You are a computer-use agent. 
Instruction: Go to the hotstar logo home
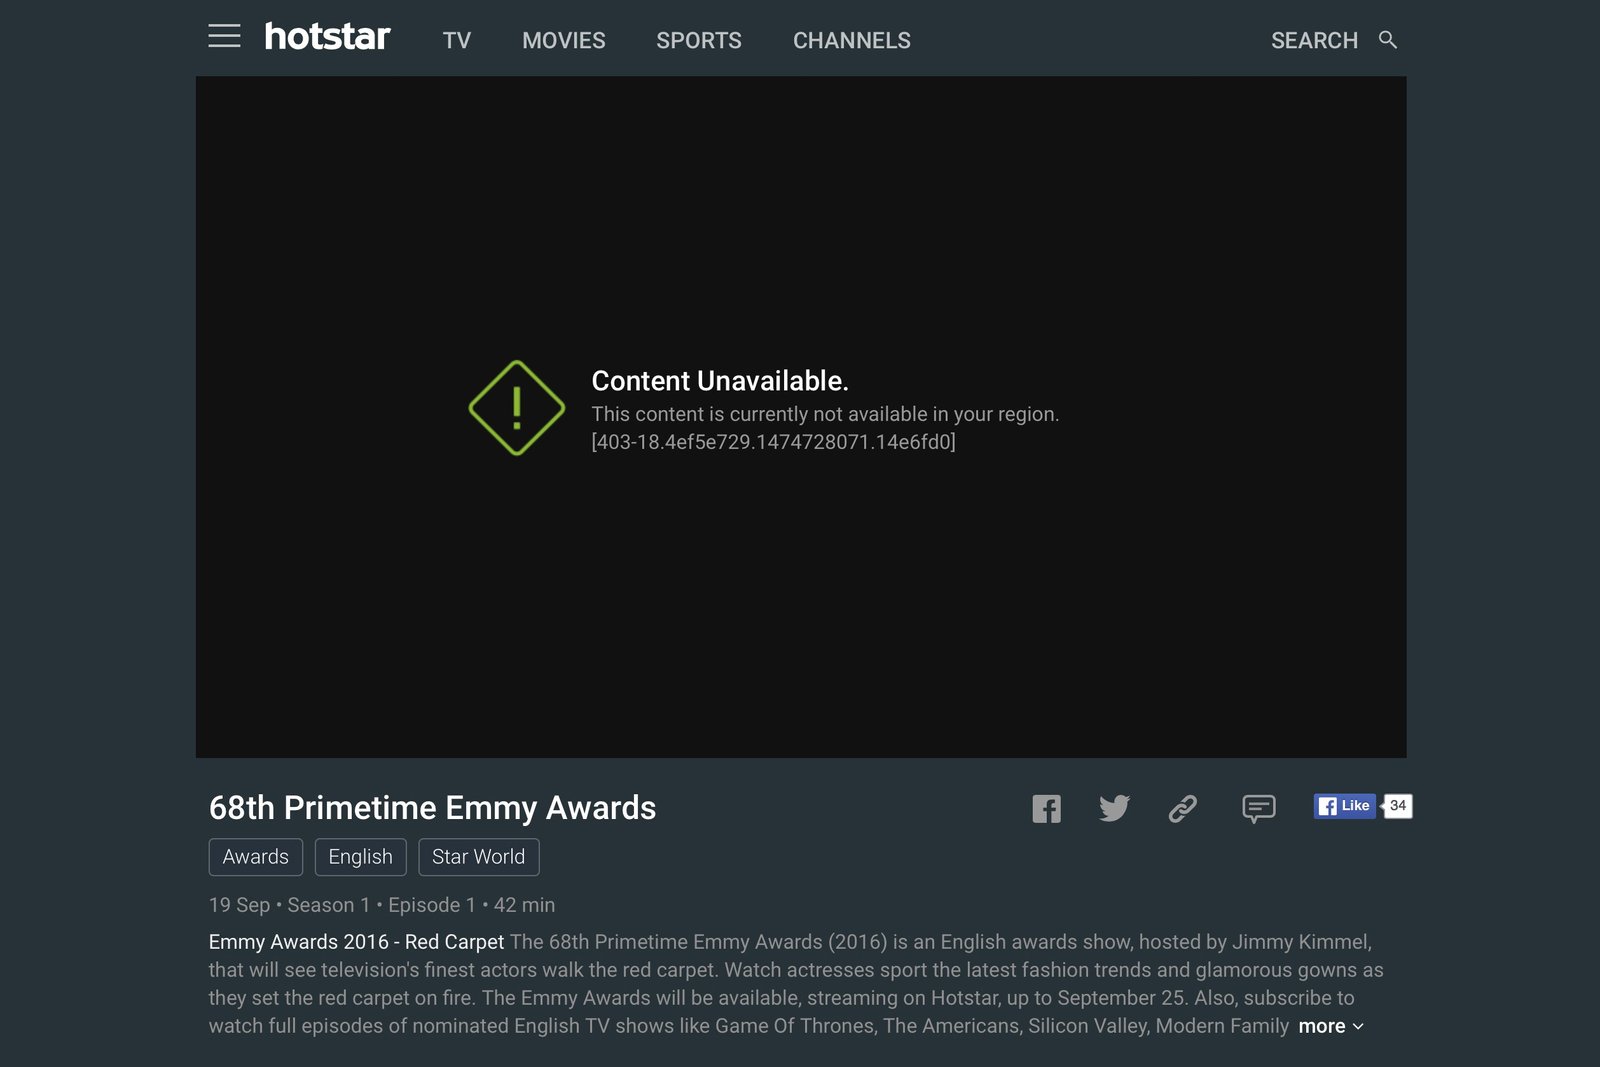point(327,37)
